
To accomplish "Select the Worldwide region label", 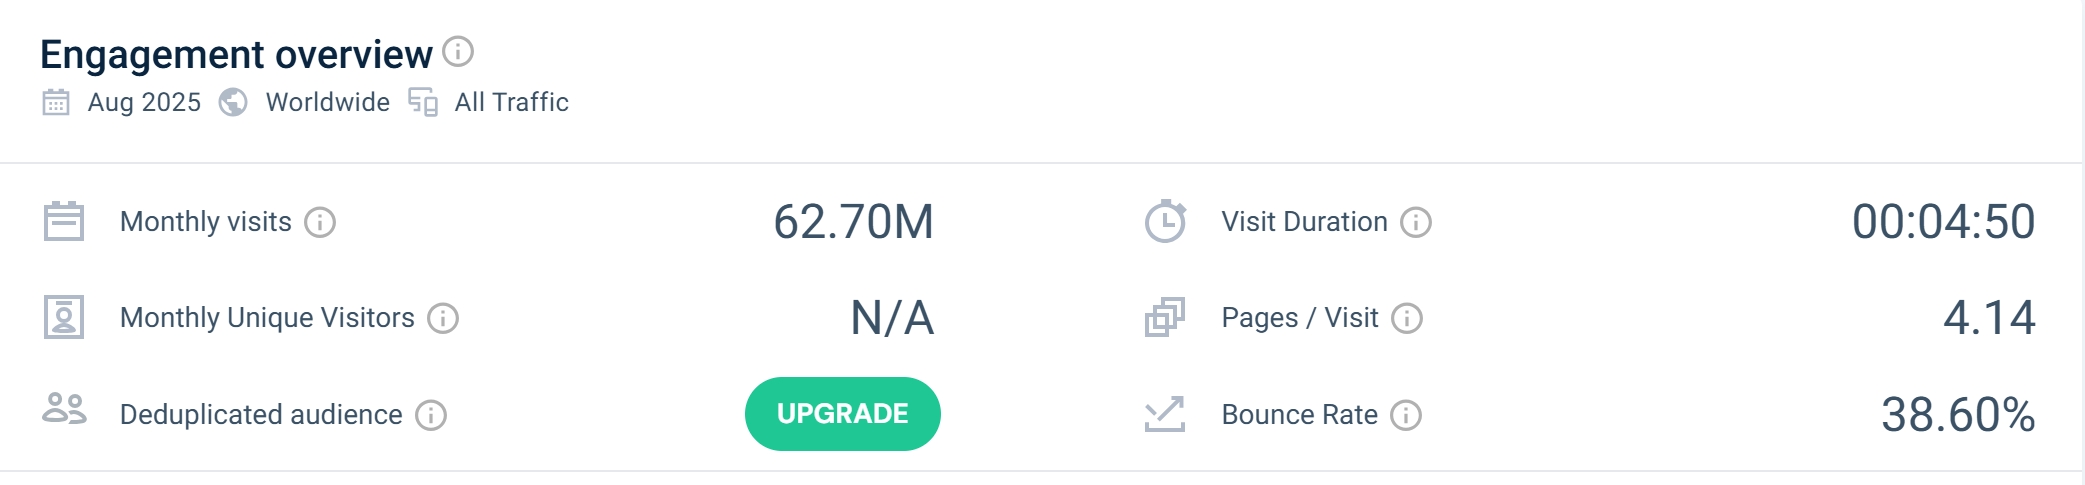I will (x=328, y=102).
